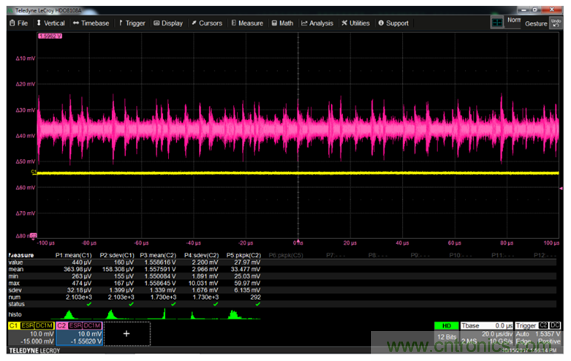Open the Trigger descriptor box
The width and height of the screenshot is (571, 361).
tap(537, 334)
